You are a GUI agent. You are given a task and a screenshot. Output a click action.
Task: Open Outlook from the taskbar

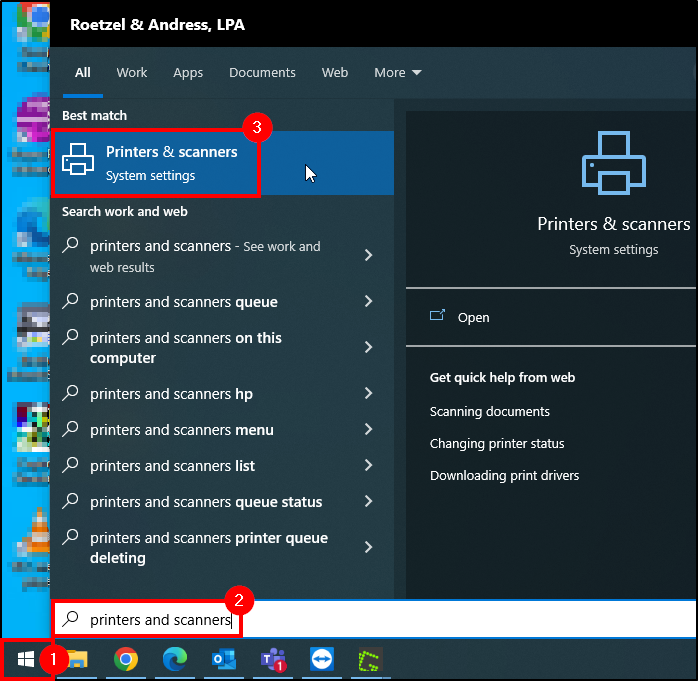point(222,659)
